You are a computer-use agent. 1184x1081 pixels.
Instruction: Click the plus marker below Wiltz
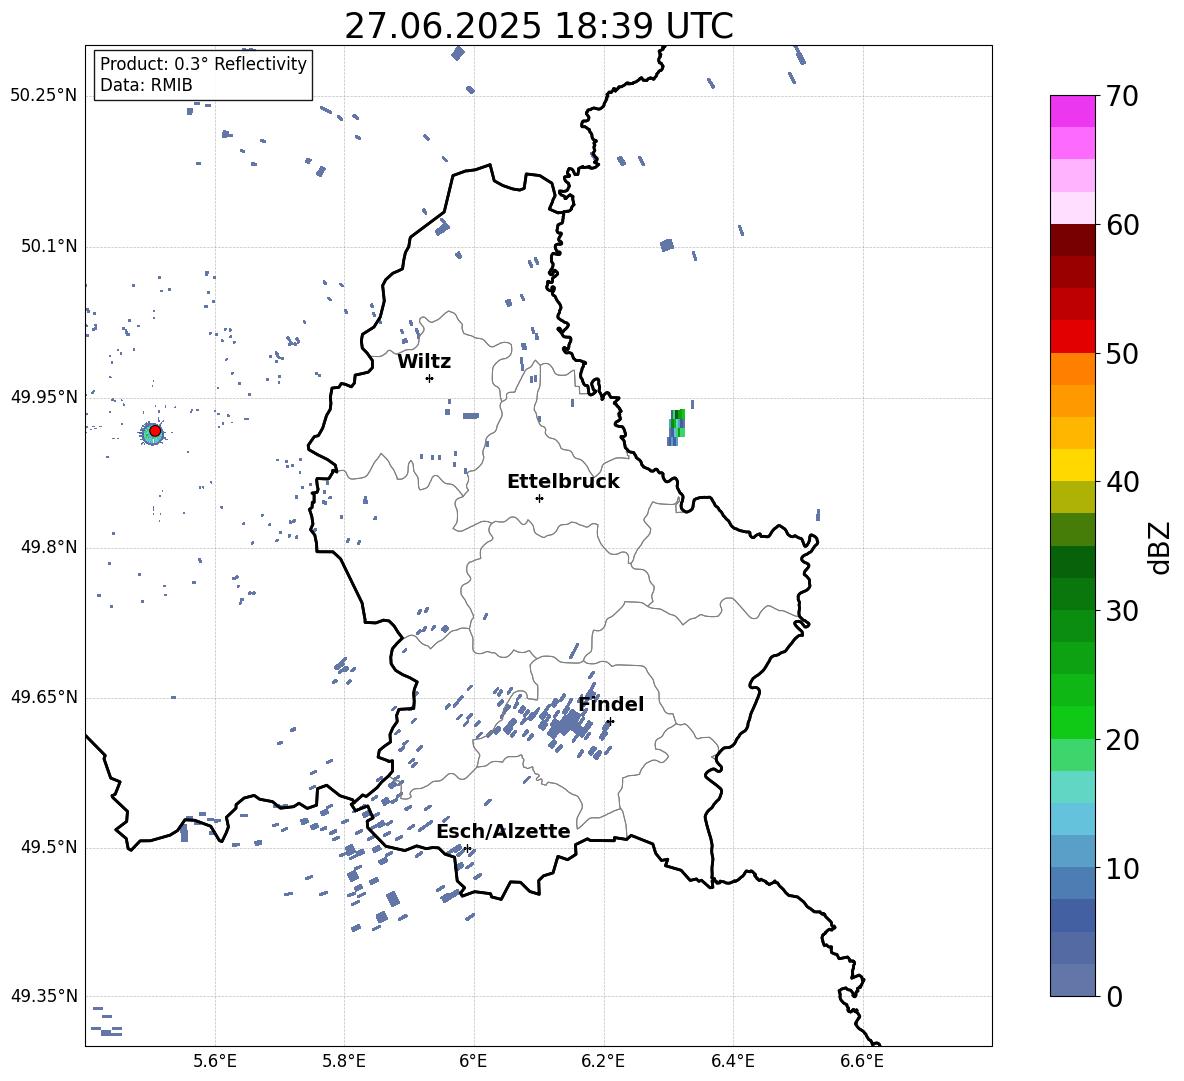click(x=430, y=378)
